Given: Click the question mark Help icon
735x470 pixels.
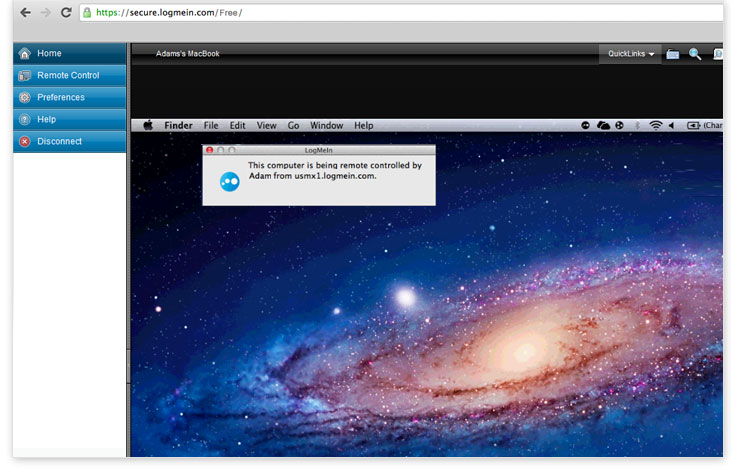Looking at the screenshot, I should tap(24, 119).
